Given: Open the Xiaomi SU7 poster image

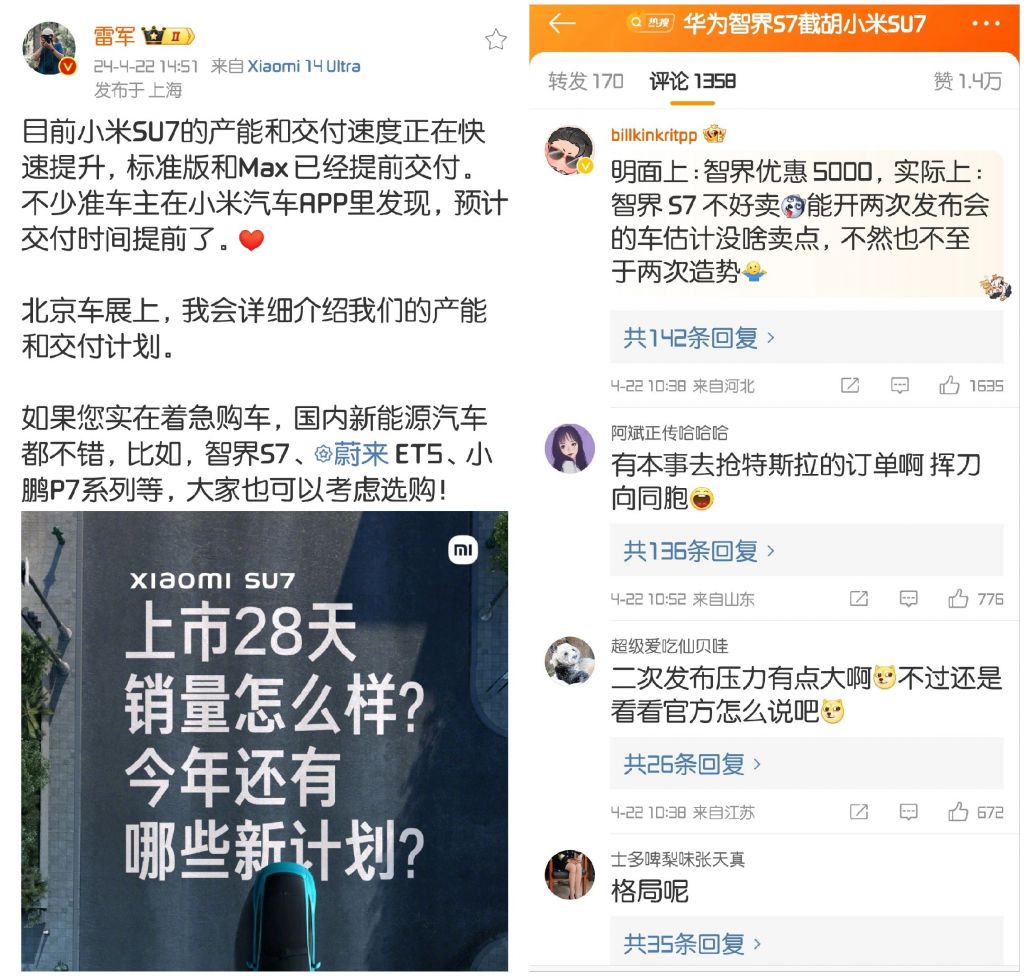Looking at the screenshot, I should [x=264, y=741].
